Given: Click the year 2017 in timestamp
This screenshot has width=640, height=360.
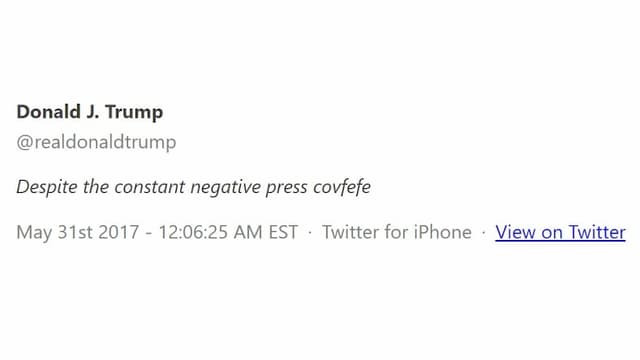Looking at the screenshot, I should (119, 232).
